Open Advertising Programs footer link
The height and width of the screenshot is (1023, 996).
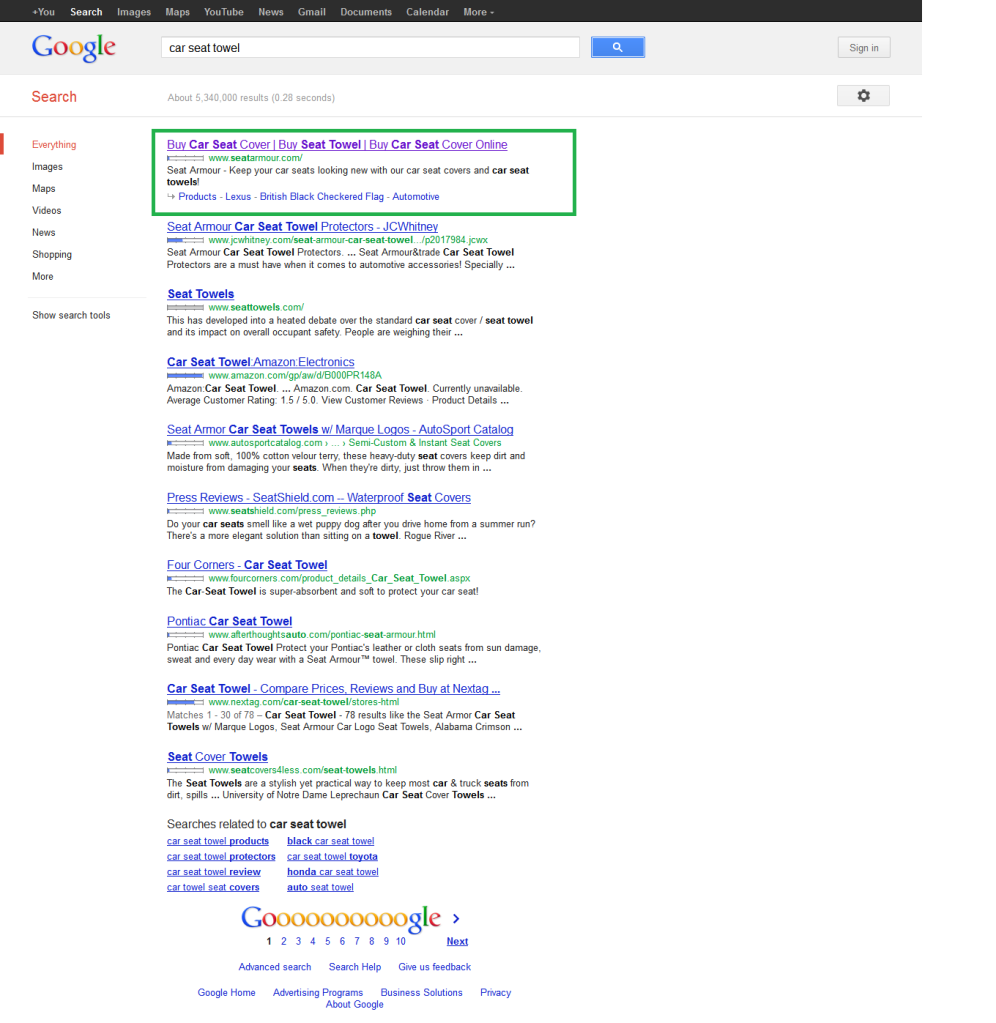(x=318, y=992)
